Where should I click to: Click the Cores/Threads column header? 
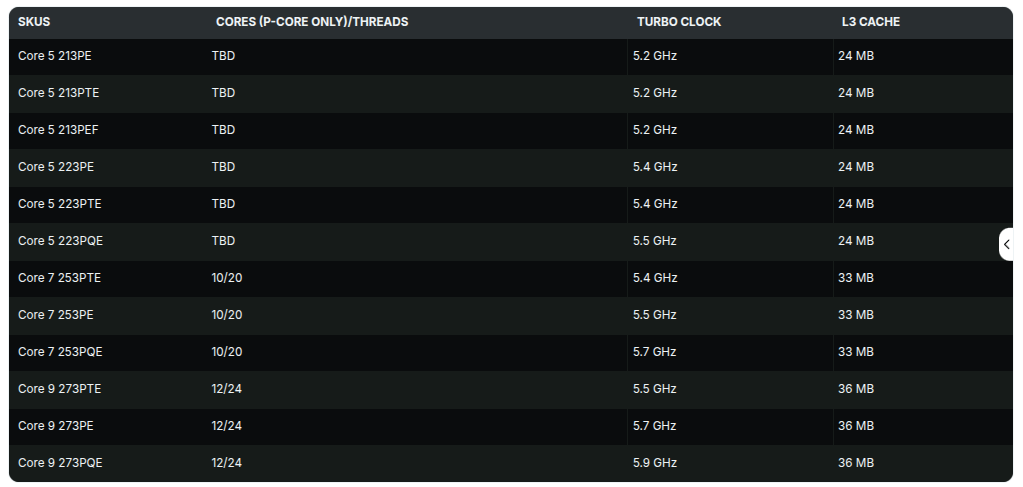pyautogui.click(x=312, y=22)
